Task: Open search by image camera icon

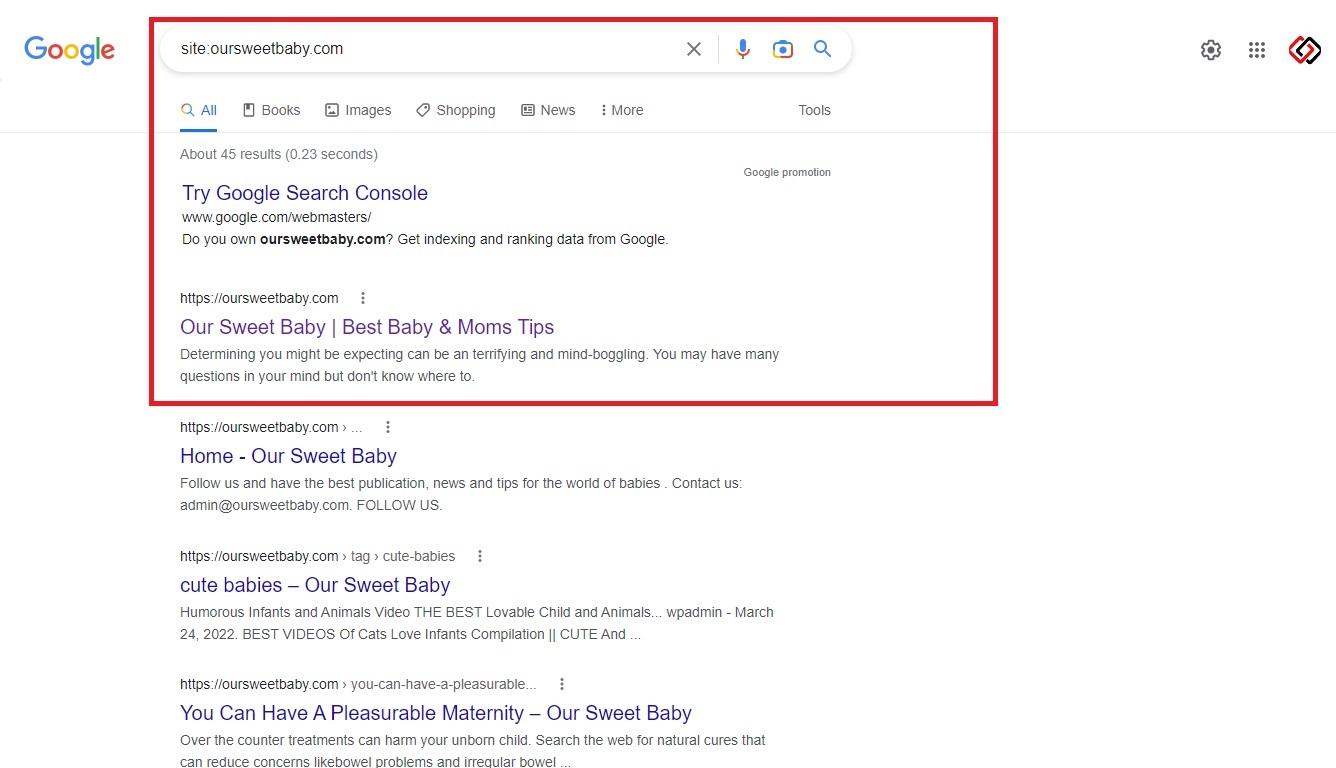Action: [x=783, y=49]
